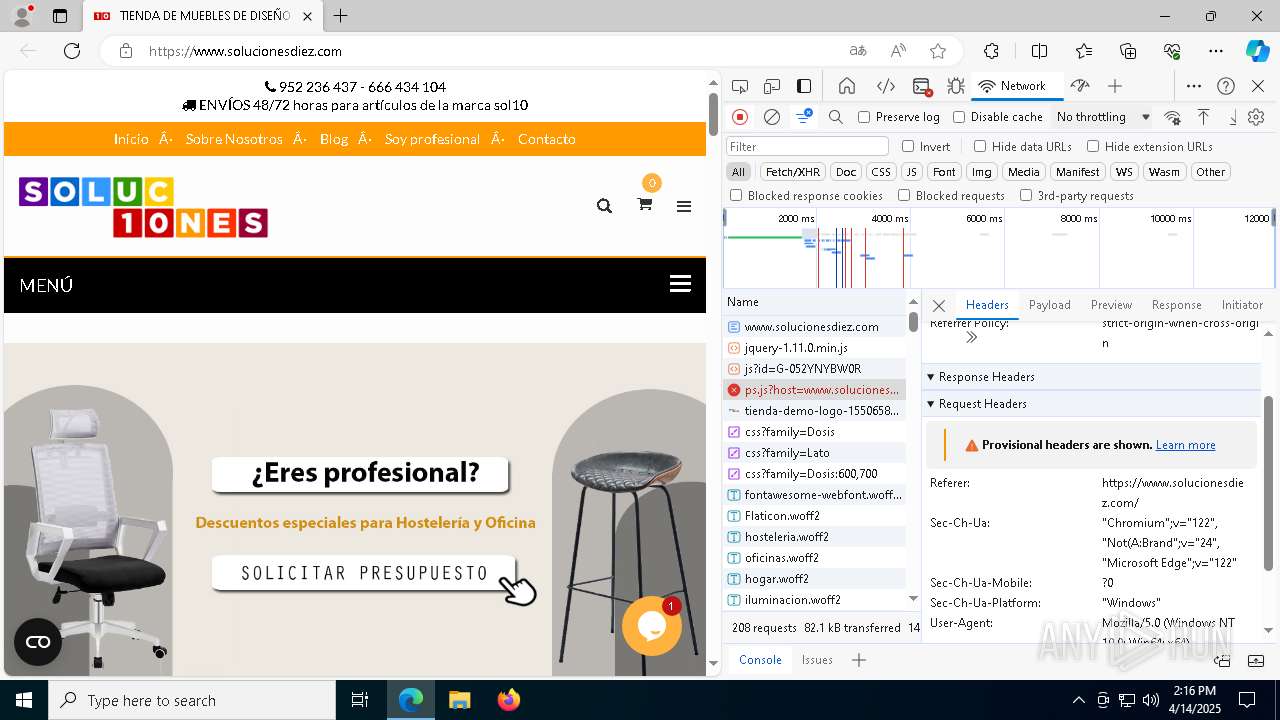Open Browser extensions puzzle icon
The width and height of the screenshot is (1280, 720).
[991, 51]
